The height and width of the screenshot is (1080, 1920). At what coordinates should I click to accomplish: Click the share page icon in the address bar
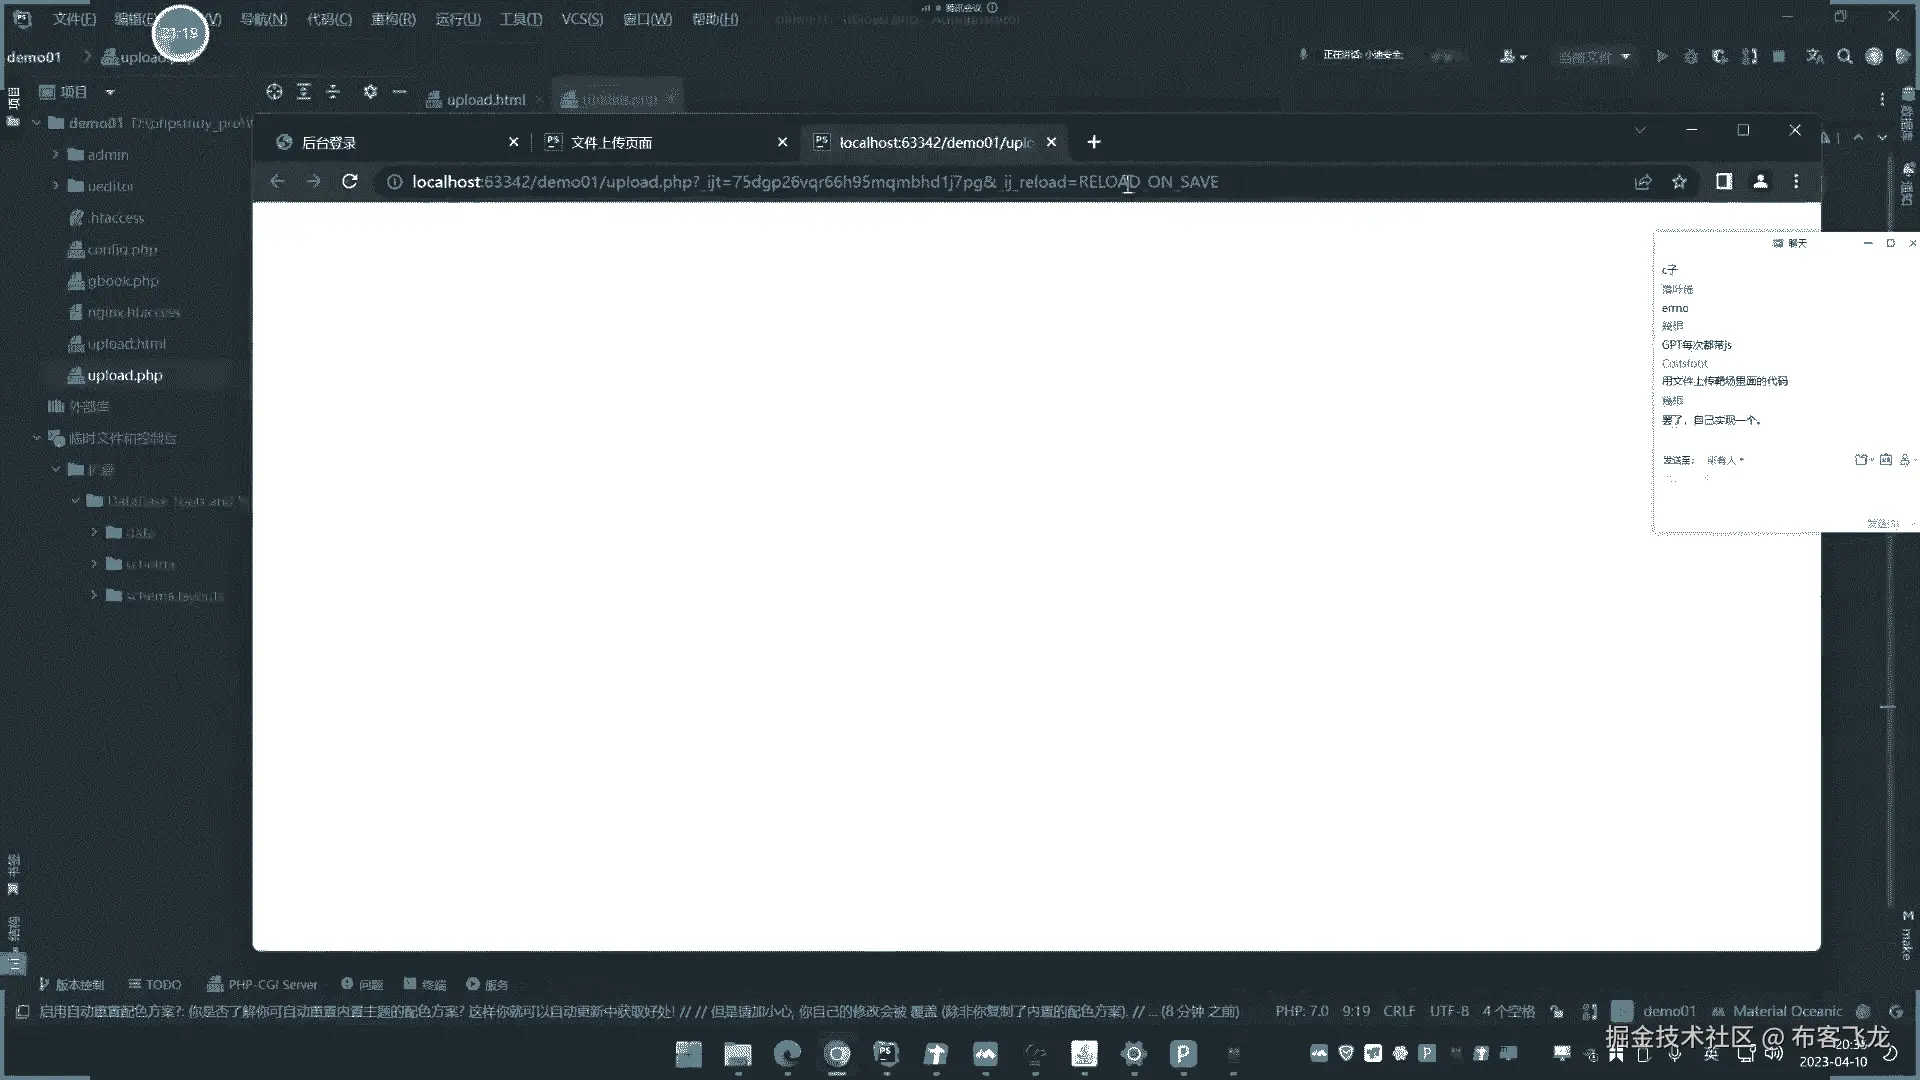[1642, 182]
